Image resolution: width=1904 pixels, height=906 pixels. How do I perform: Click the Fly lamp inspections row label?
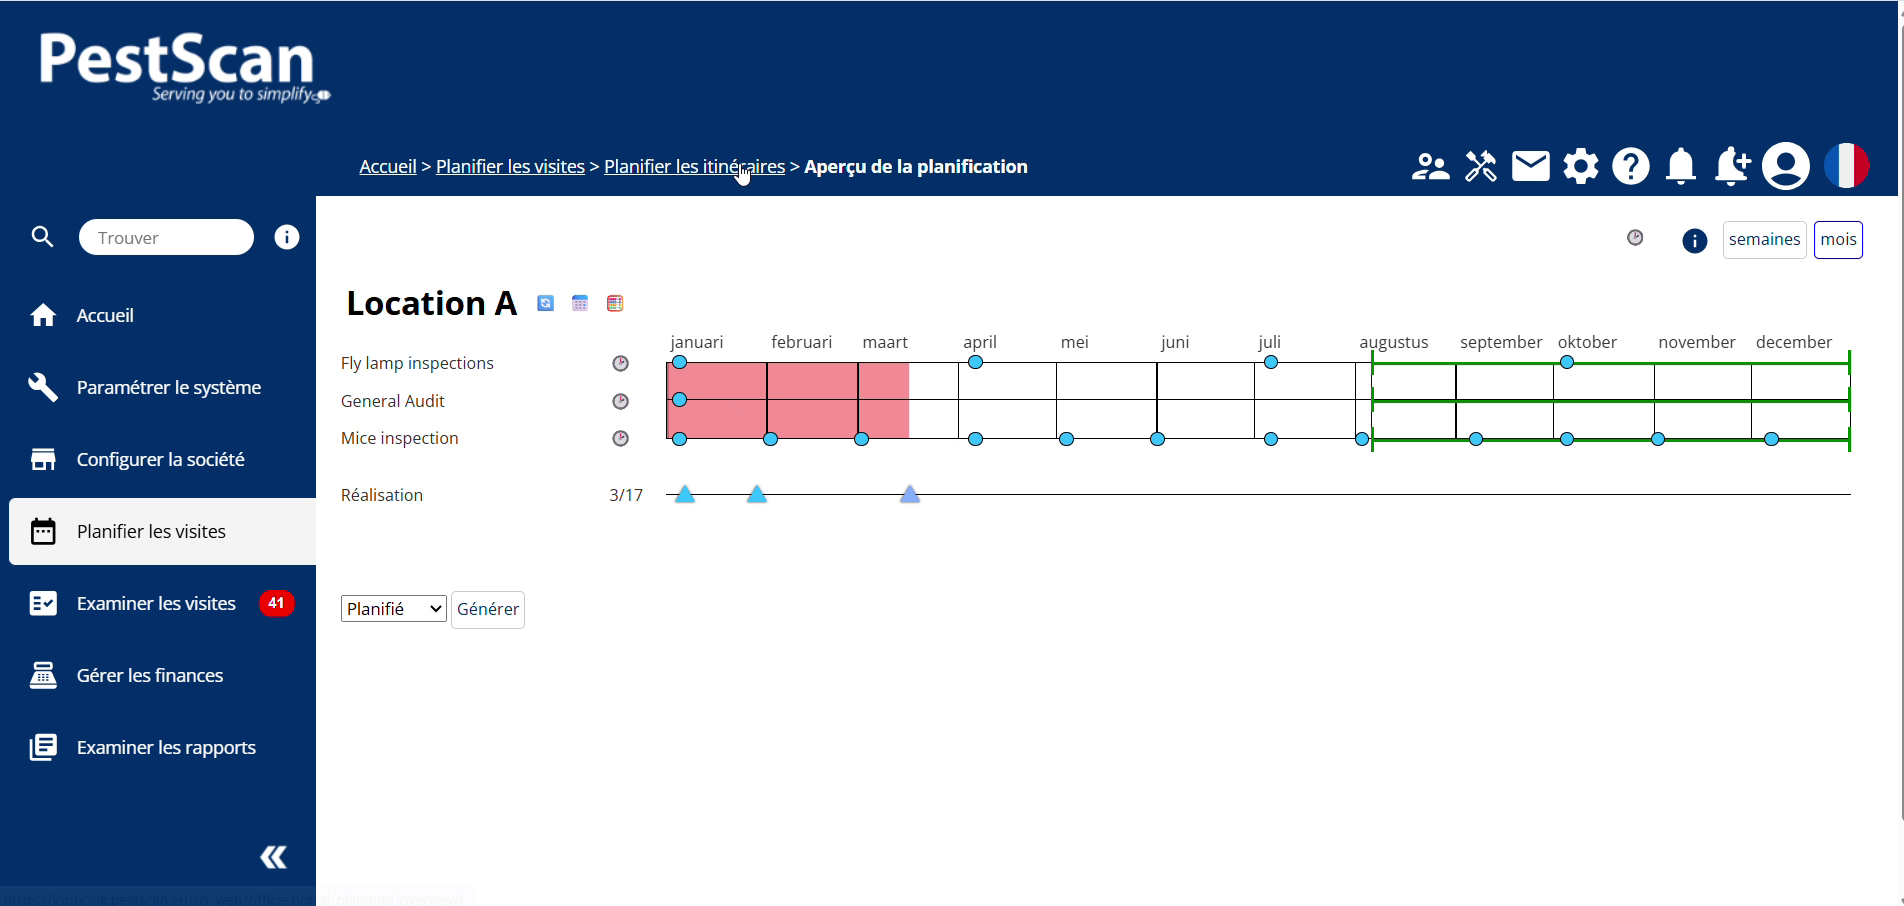[417, 363]
